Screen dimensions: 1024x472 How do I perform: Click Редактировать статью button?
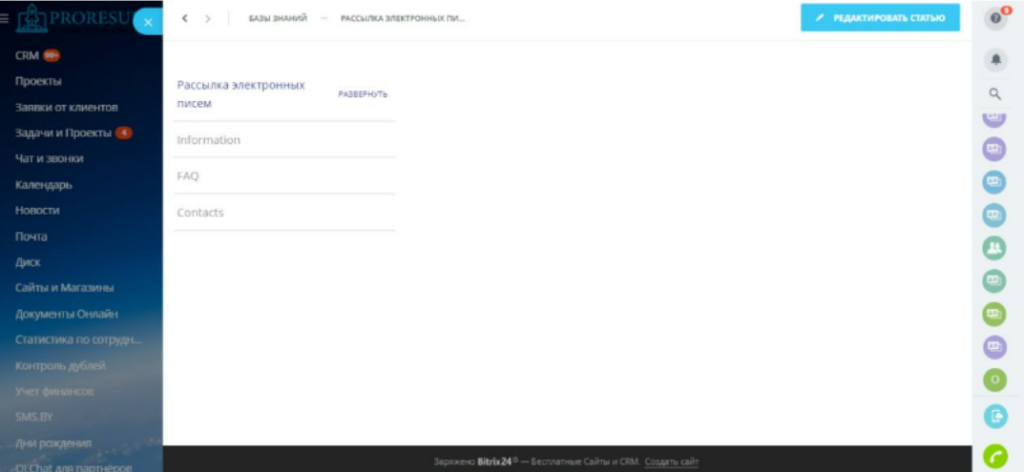click(x=880, y=18)
